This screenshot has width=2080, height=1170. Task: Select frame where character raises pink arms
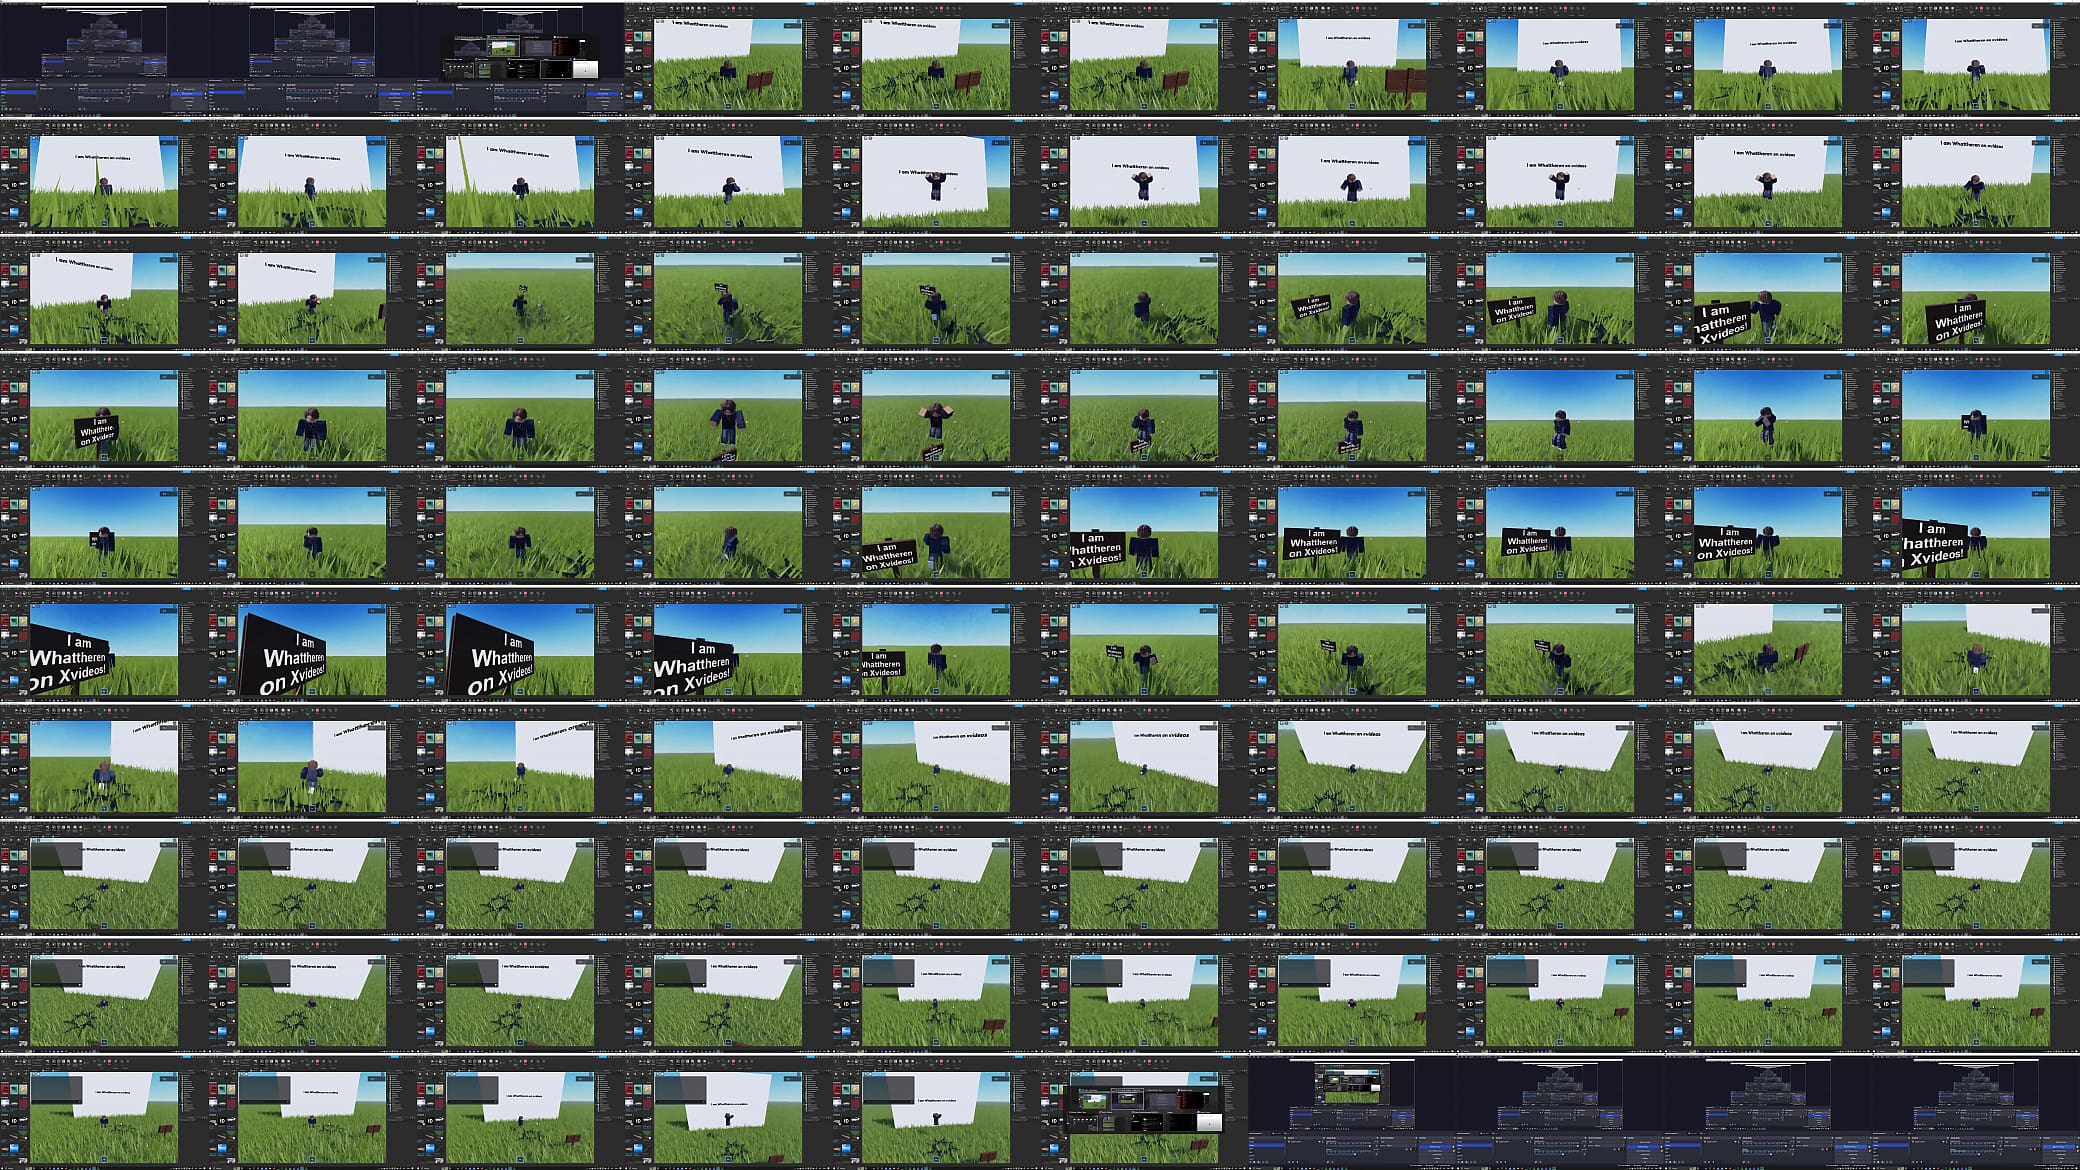tap(936, 408)
